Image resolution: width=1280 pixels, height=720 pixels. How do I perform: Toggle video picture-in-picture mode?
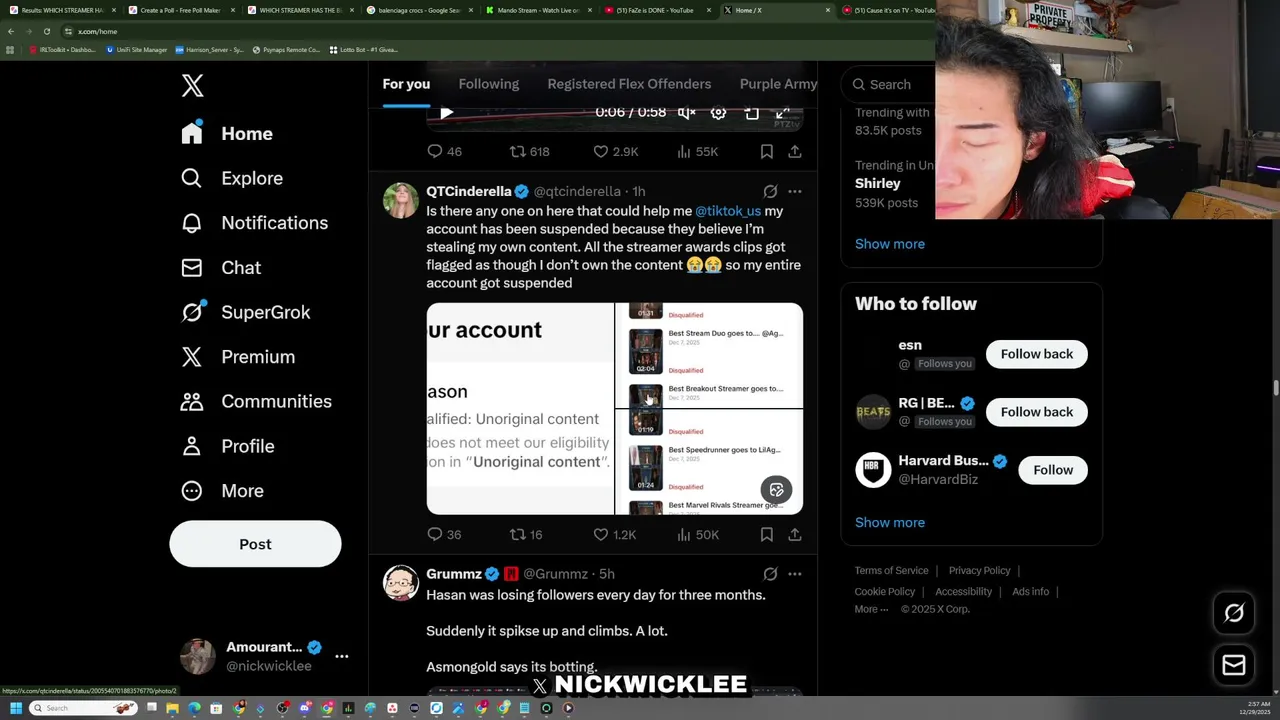751,113
